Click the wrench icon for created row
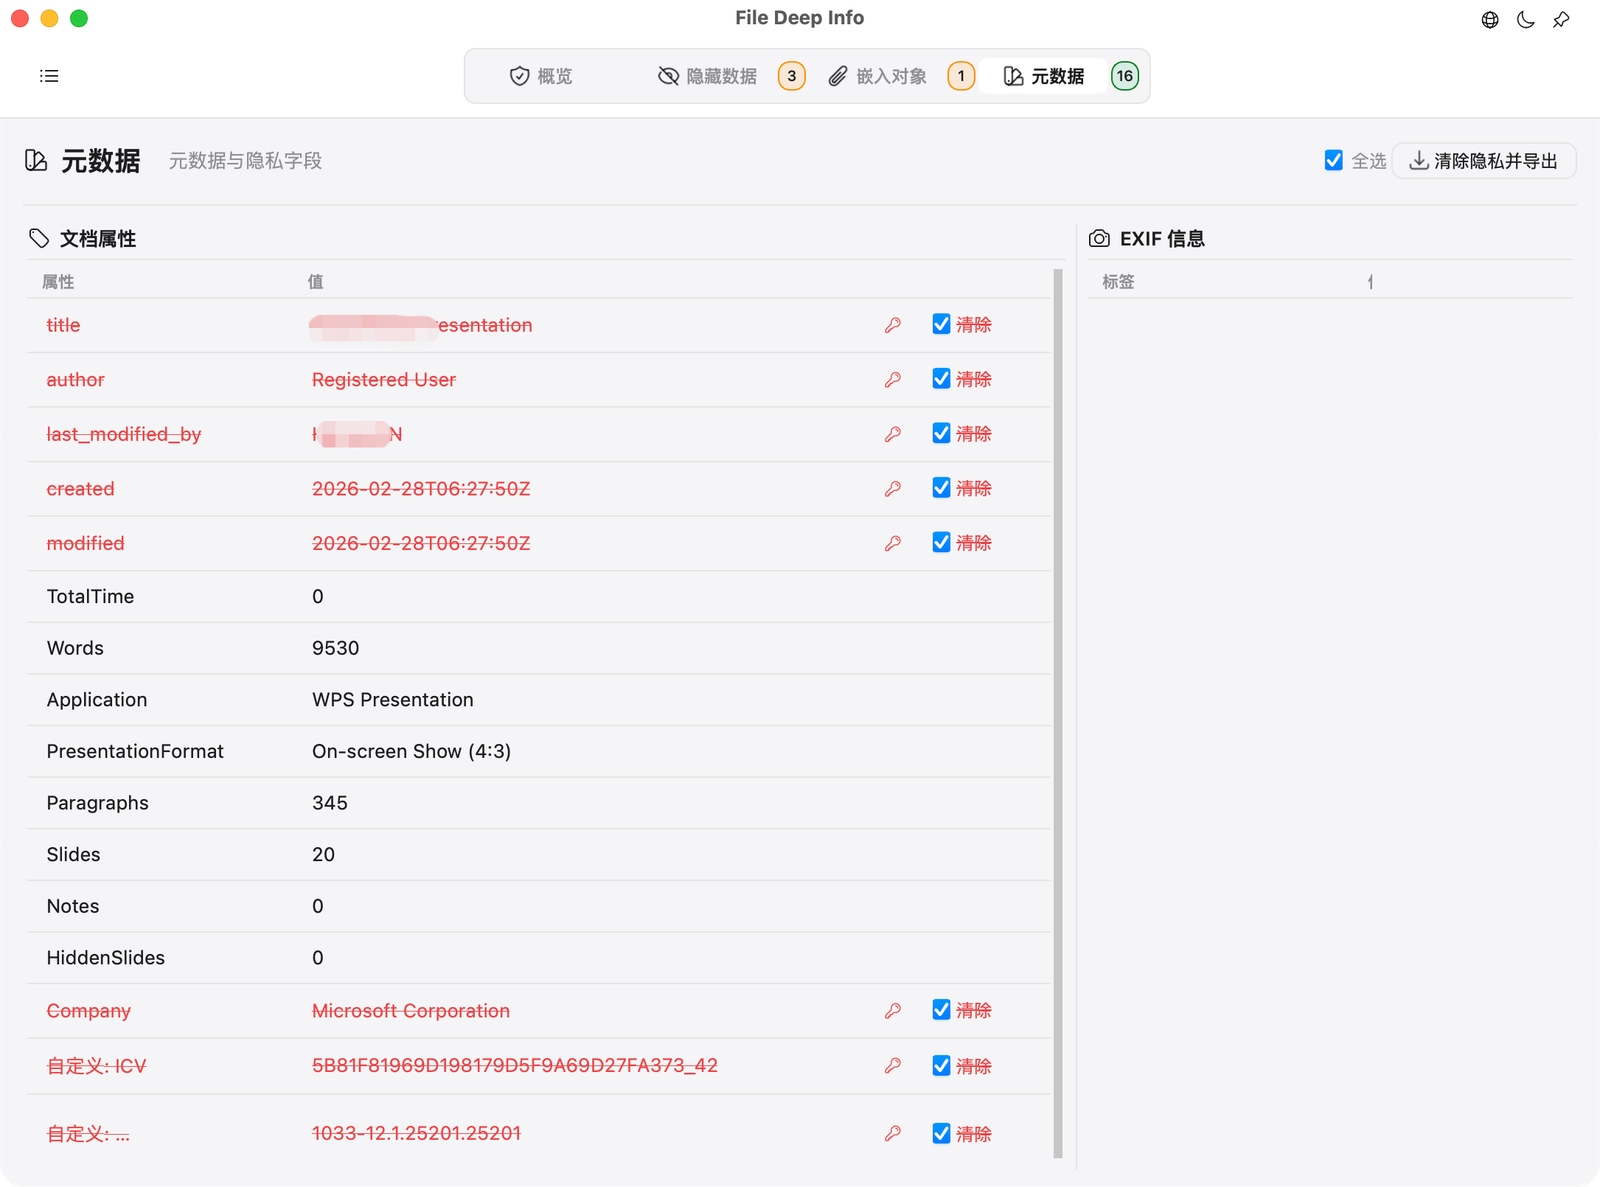Image resolution: width=1600 pixels, height=1187 pixels. tap(893, 489)
